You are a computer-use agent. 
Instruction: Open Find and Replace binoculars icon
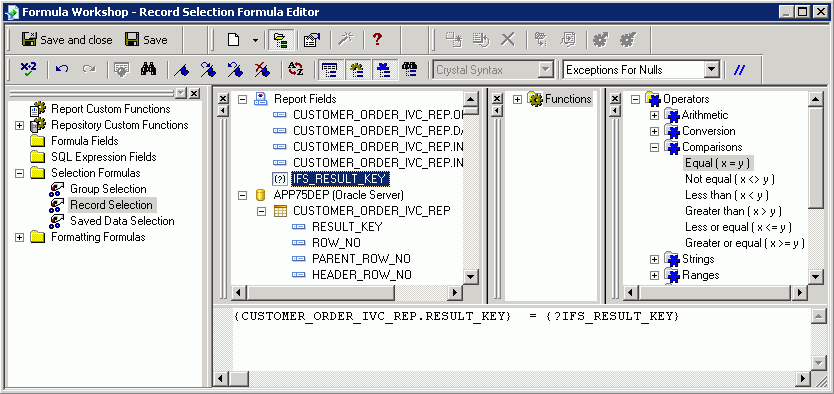(148, 70)
